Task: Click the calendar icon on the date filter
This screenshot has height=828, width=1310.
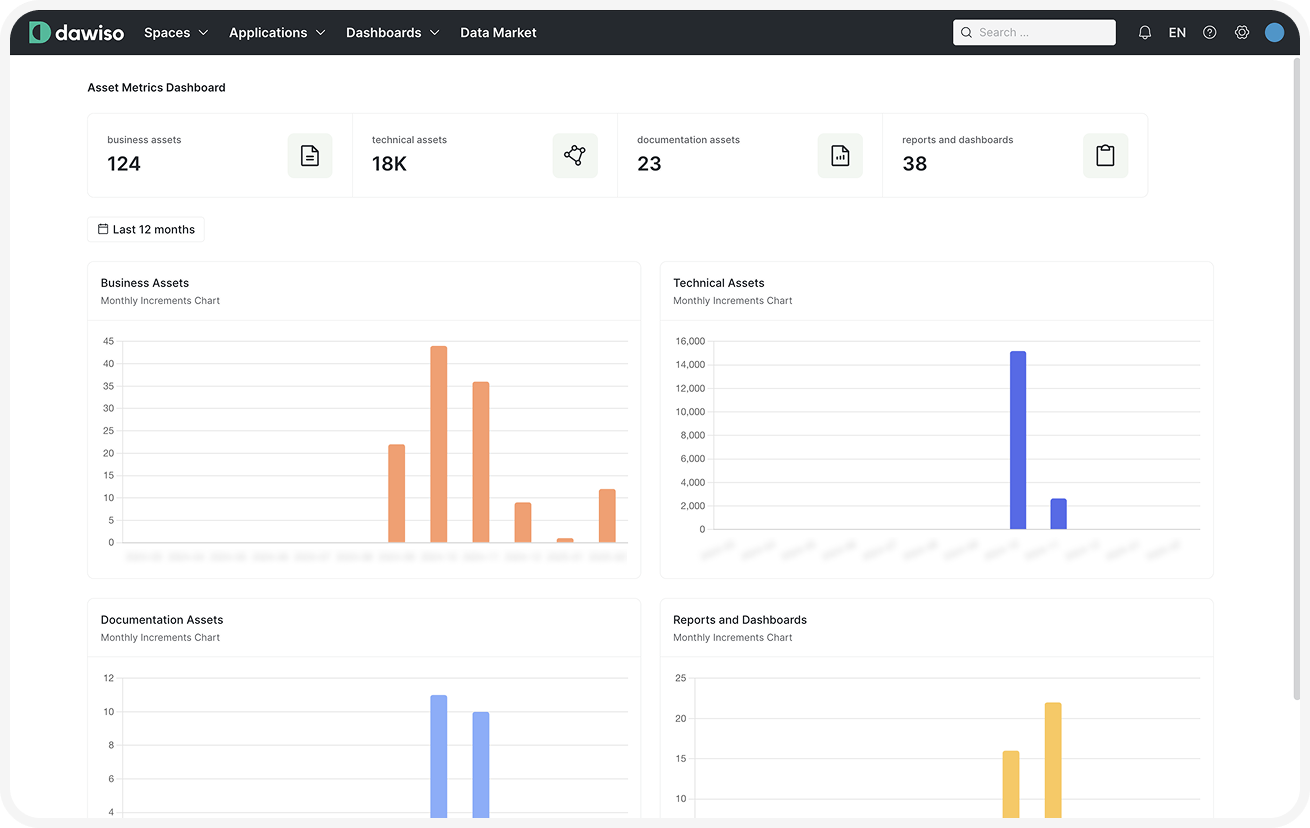Action: click(x=103, y=229)
